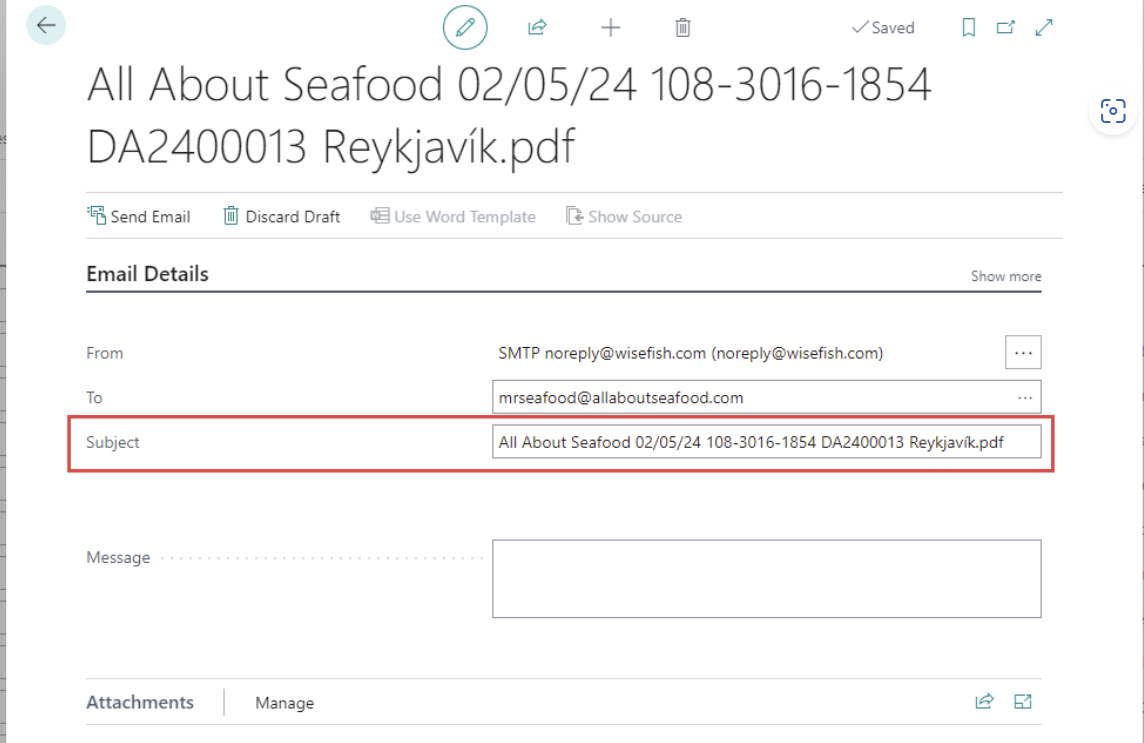Viewport: 1144px width, 743px height.
Task: Select Discard Draft action
Action: tap(281, 216)
